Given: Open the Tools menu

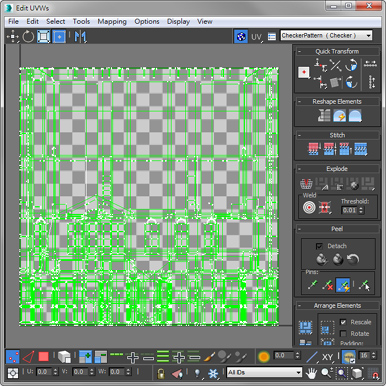Looking at the screenshot, I should [81, 22].
